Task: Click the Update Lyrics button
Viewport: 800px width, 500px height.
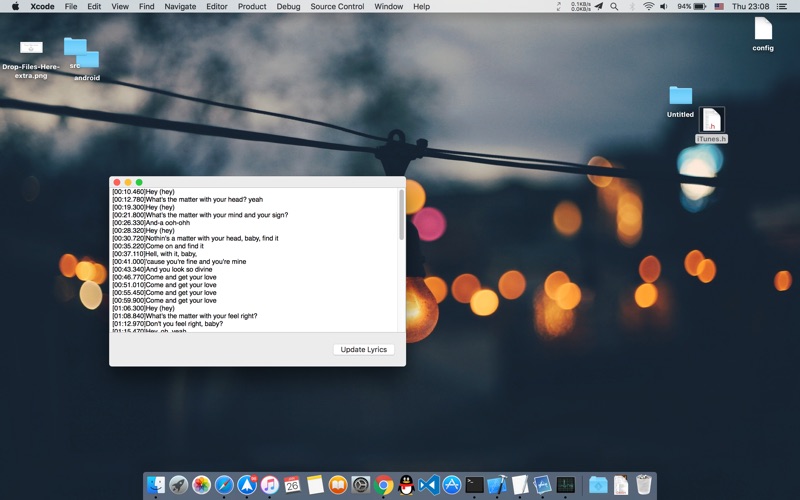Action: coord(364,349)
